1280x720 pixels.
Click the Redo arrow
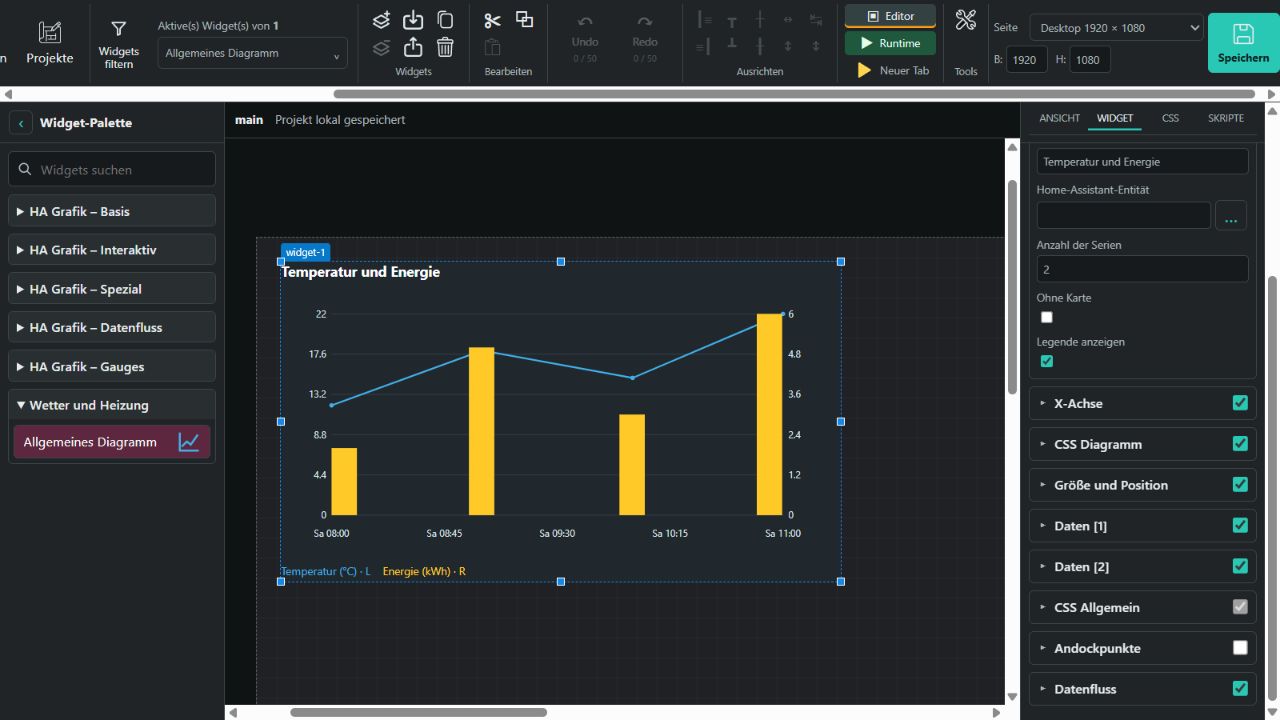[x=645, y=22]
